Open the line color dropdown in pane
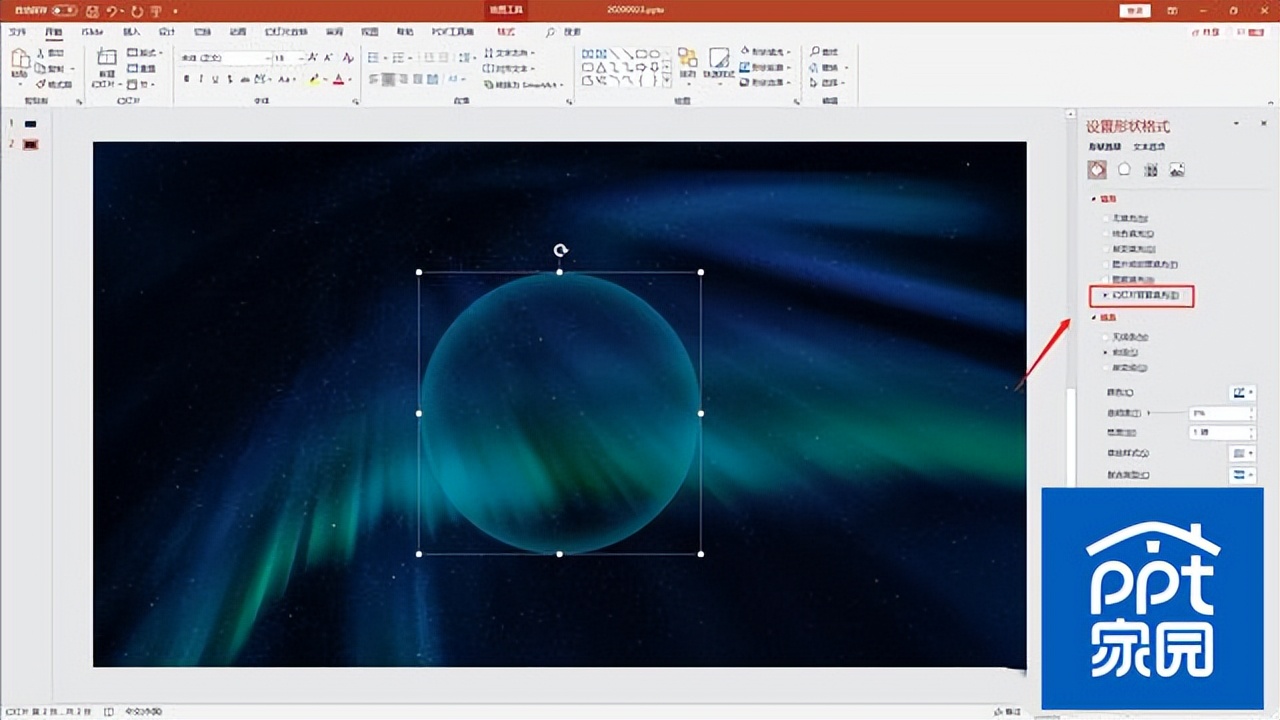Screen dimensions: 1280x720 point(1242,393)
